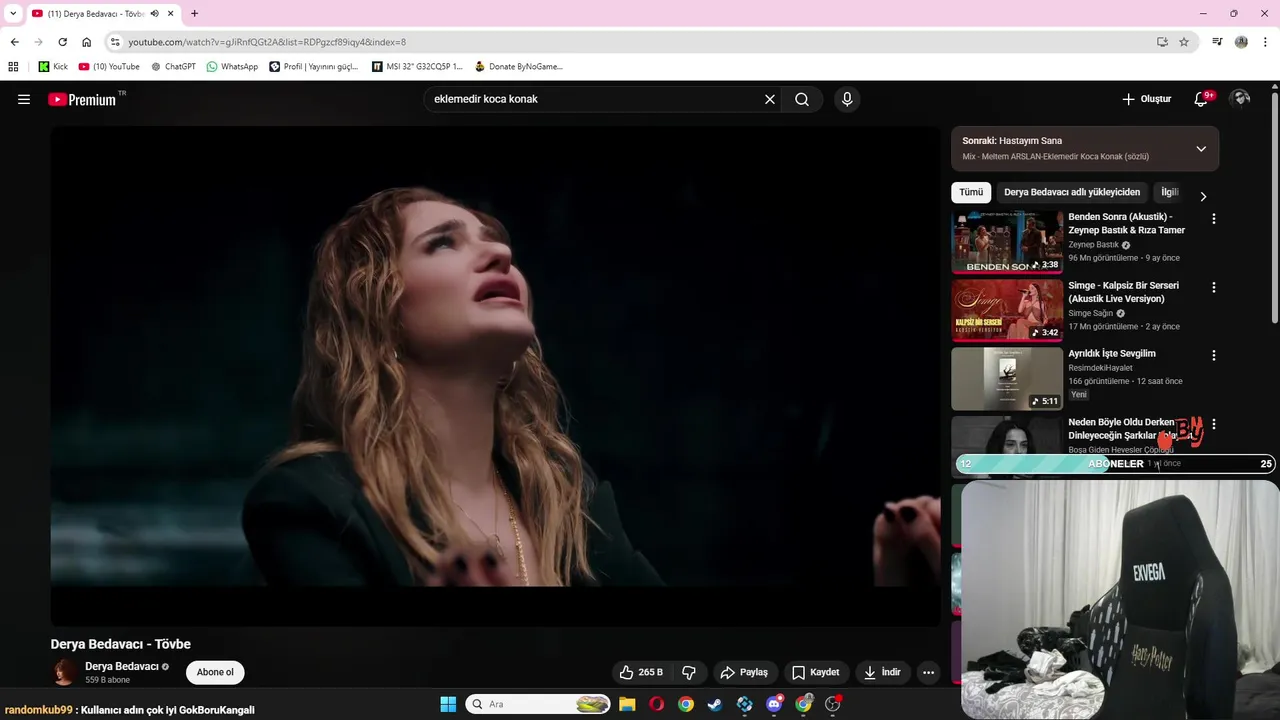Share the video via Paylaş

click(744, 672)
